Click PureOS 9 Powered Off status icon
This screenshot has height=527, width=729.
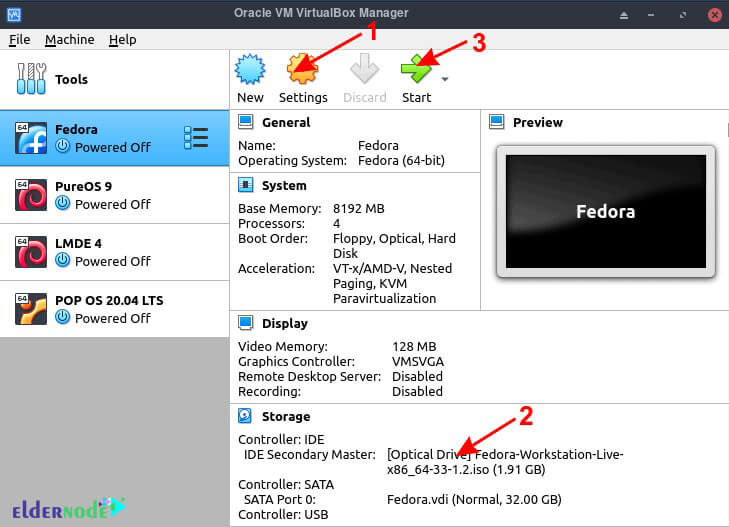pyautogui.click(x=62, y=204)
